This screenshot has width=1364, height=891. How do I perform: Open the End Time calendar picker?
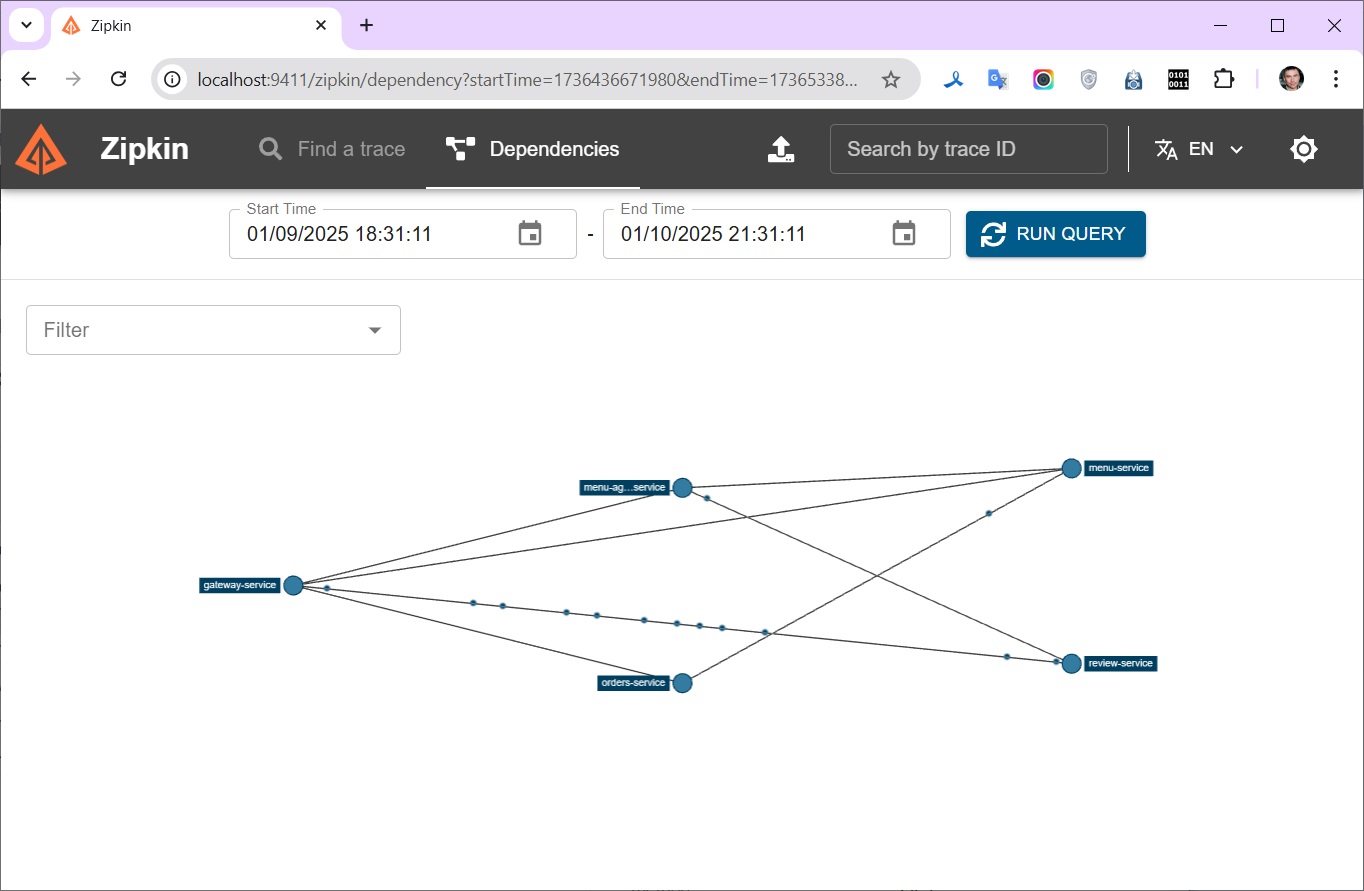[x=903, y=234]
